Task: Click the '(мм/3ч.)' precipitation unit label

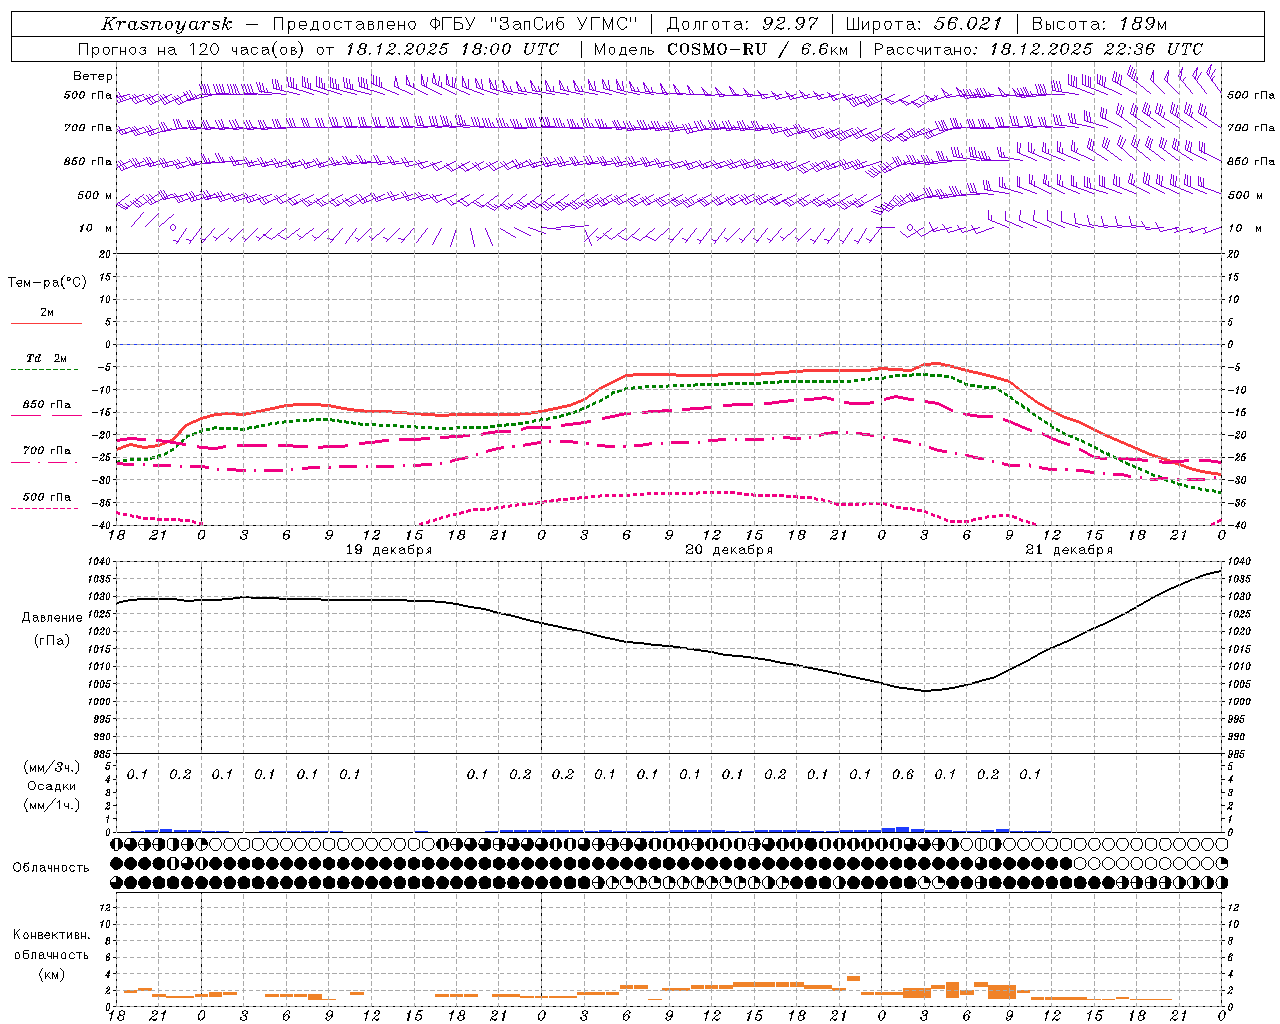Action: (x=51, y=768)
